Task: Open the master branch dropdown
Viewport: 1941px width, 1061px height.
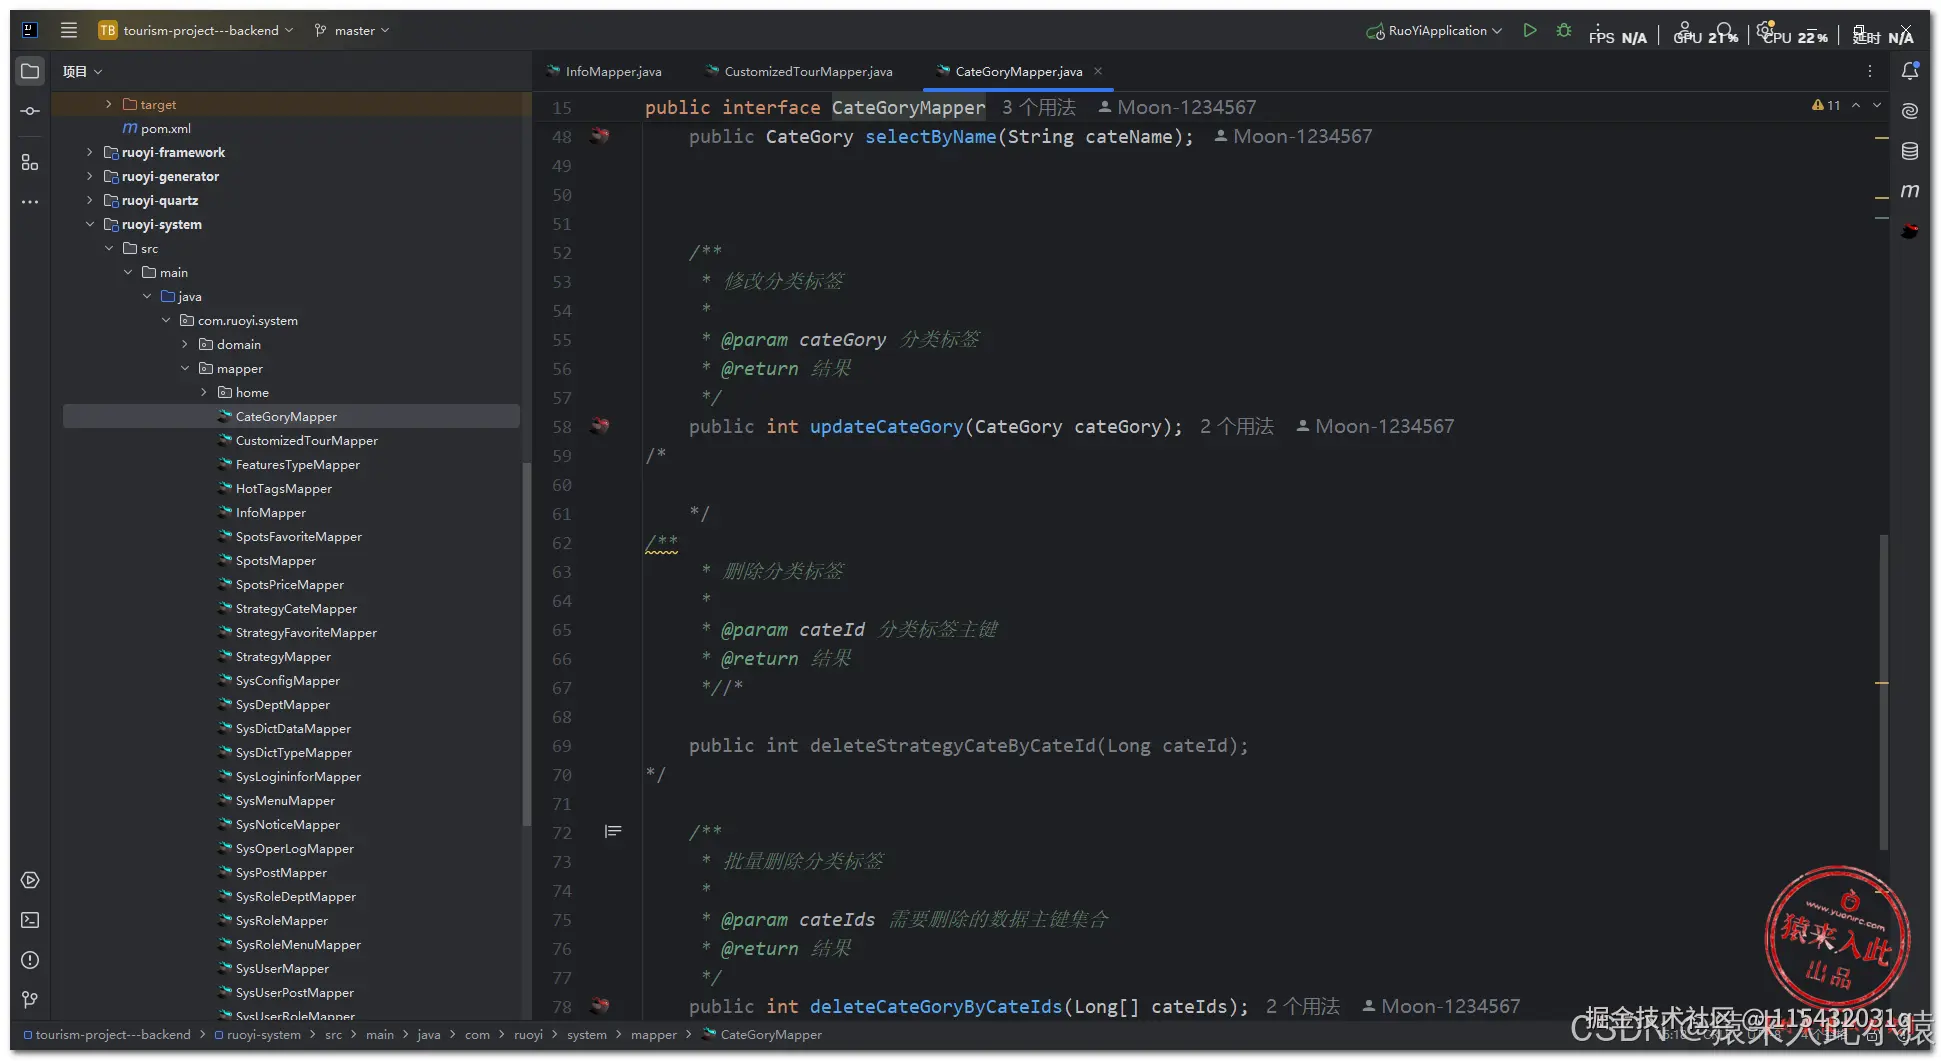Action: click(352, 30)
